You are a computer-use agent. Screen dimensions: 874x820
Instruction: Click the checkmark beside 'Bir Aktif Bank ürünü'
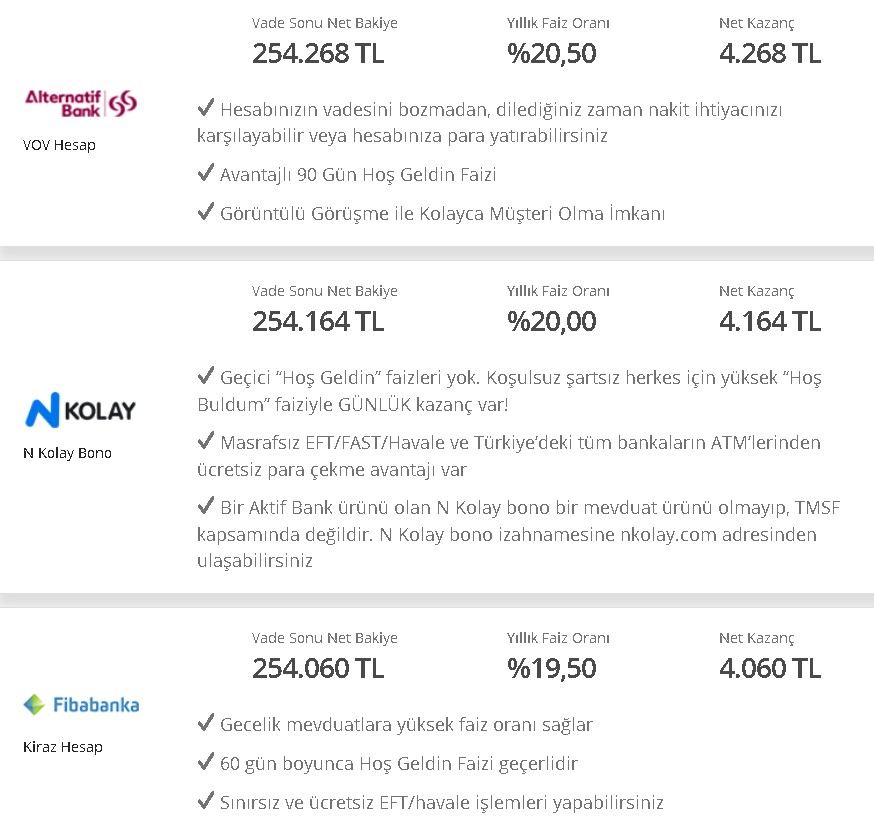[x=206, y=506]
